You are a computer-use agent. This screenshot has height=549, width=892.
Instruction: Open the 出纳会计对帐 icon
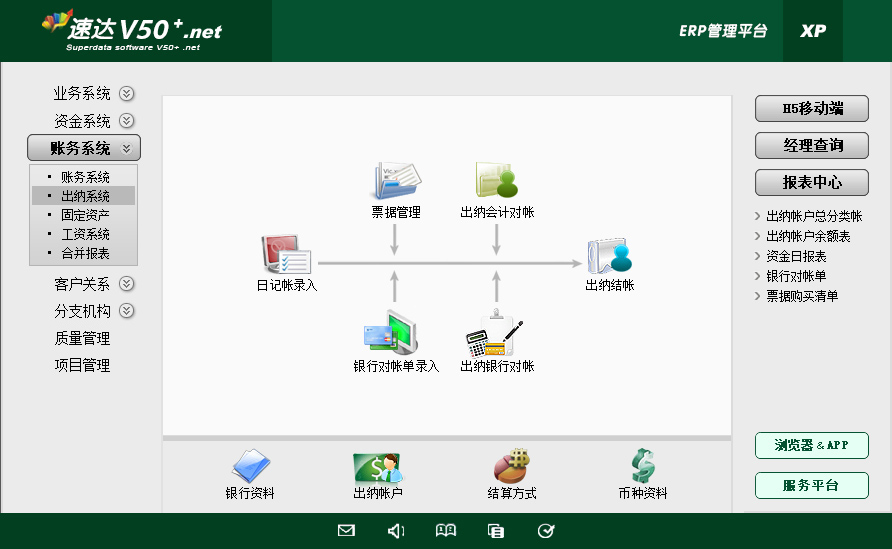[497, 180]
